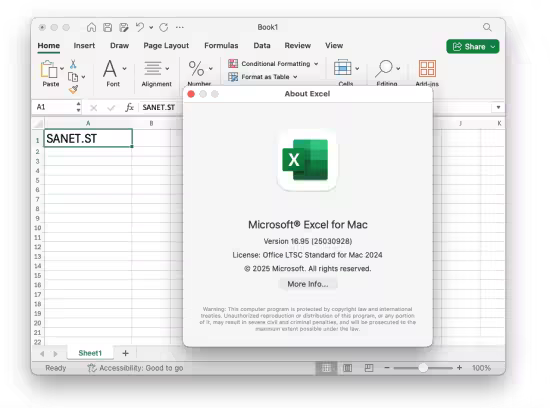This screenshot has width=550, height=408.
Task: Select the Format Painter brush
Action: (73, 89)
